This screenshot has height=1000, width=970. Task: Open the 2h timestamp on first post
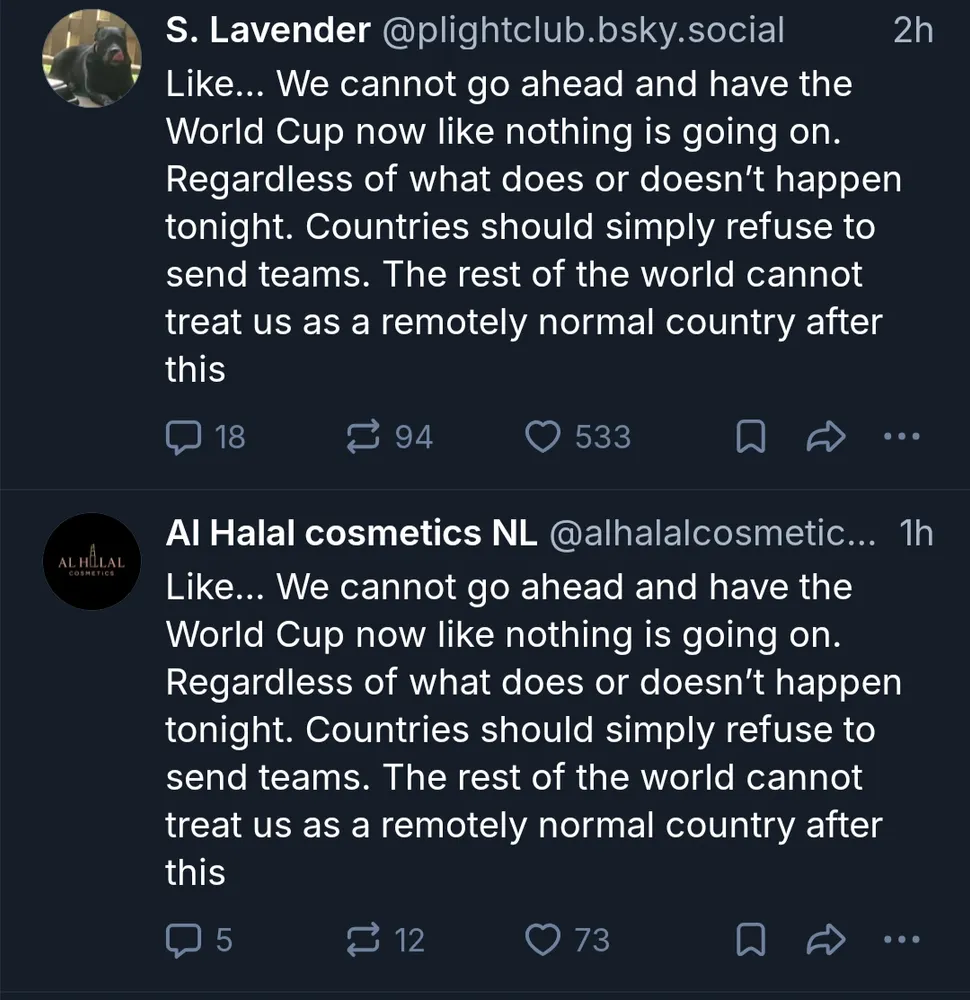912,31
